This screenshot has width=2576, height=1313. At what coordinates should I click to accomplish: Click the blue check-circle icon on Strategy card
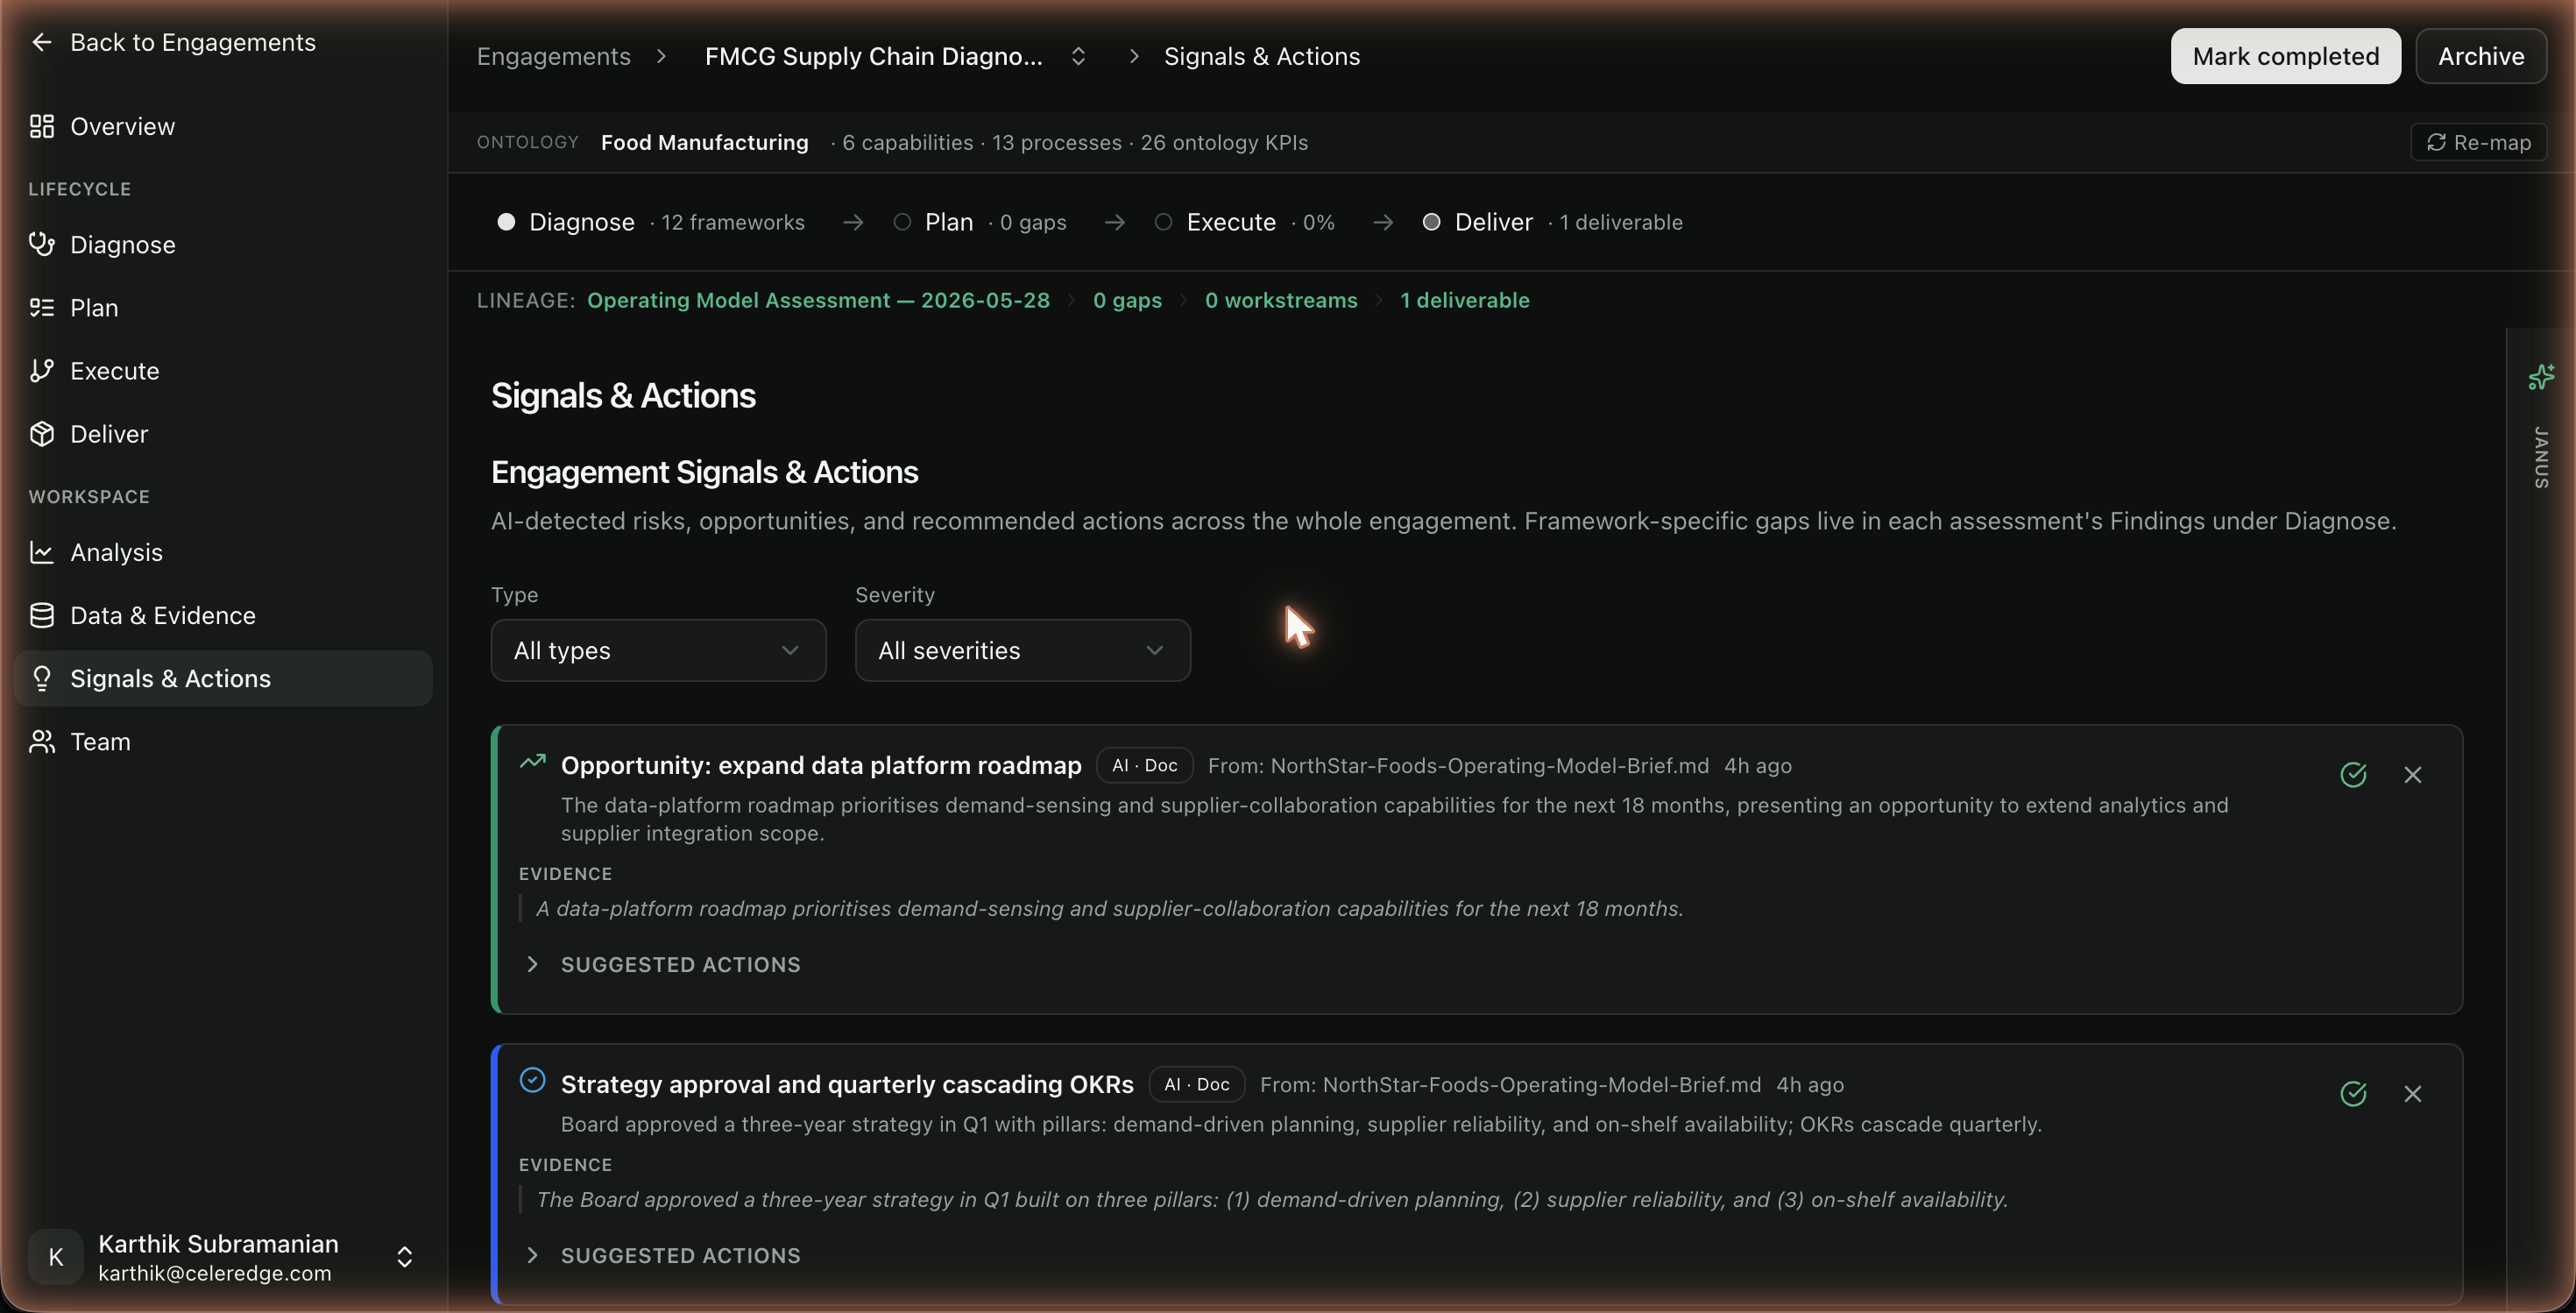point(532,1080)
